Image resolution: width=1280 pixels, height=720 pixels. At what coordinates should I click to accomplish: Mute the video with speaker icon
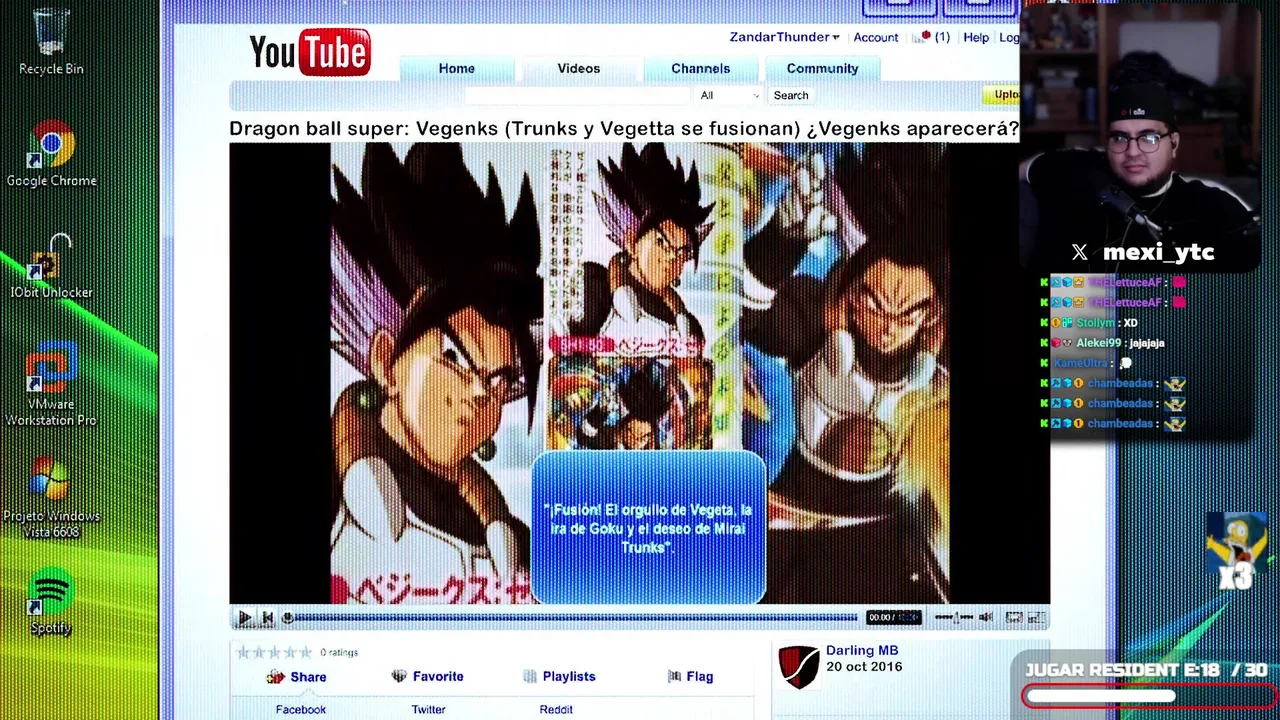(x=986, y=618)
